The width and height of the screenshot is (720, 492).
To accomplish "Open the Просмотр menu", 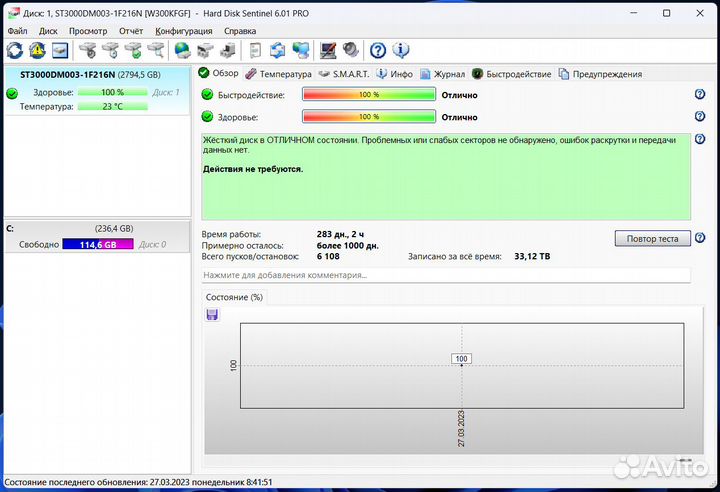I will [88, 31].
